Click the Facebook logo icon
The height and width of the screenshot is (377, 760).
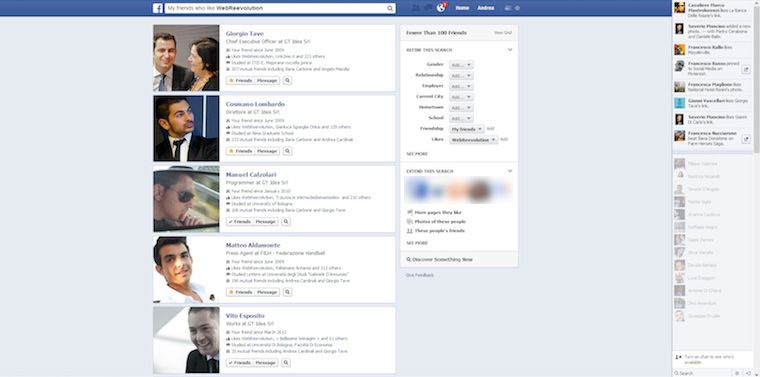[x=158, y=8]
